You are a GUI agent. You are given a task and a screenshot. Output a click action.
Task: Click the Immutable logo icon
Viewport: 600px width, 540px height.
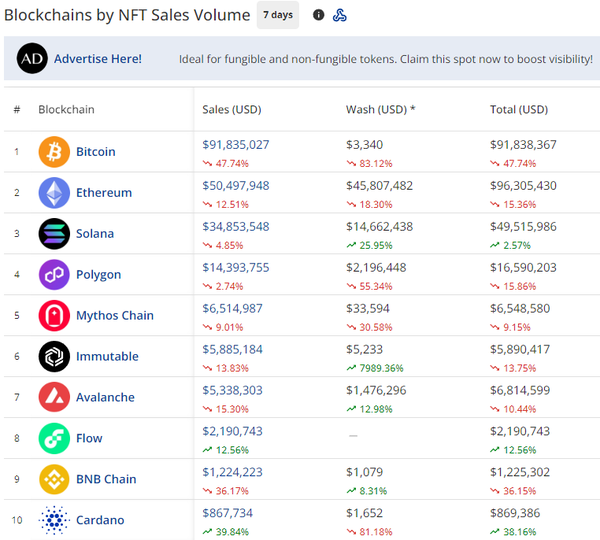[54, 357]
